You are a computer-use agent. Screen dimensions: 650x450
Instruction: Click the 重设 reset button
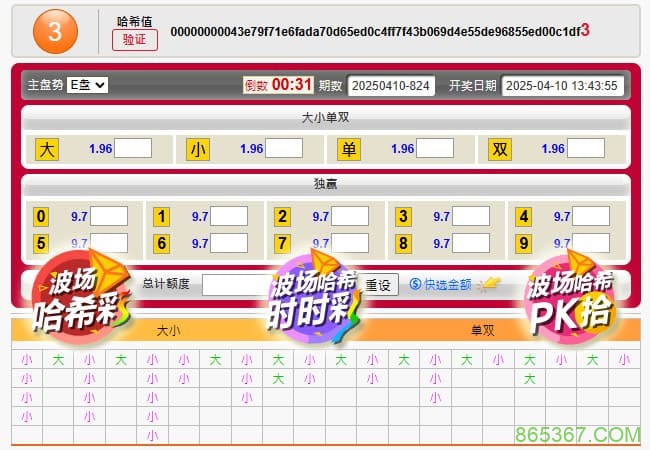[x=379, y=285]
